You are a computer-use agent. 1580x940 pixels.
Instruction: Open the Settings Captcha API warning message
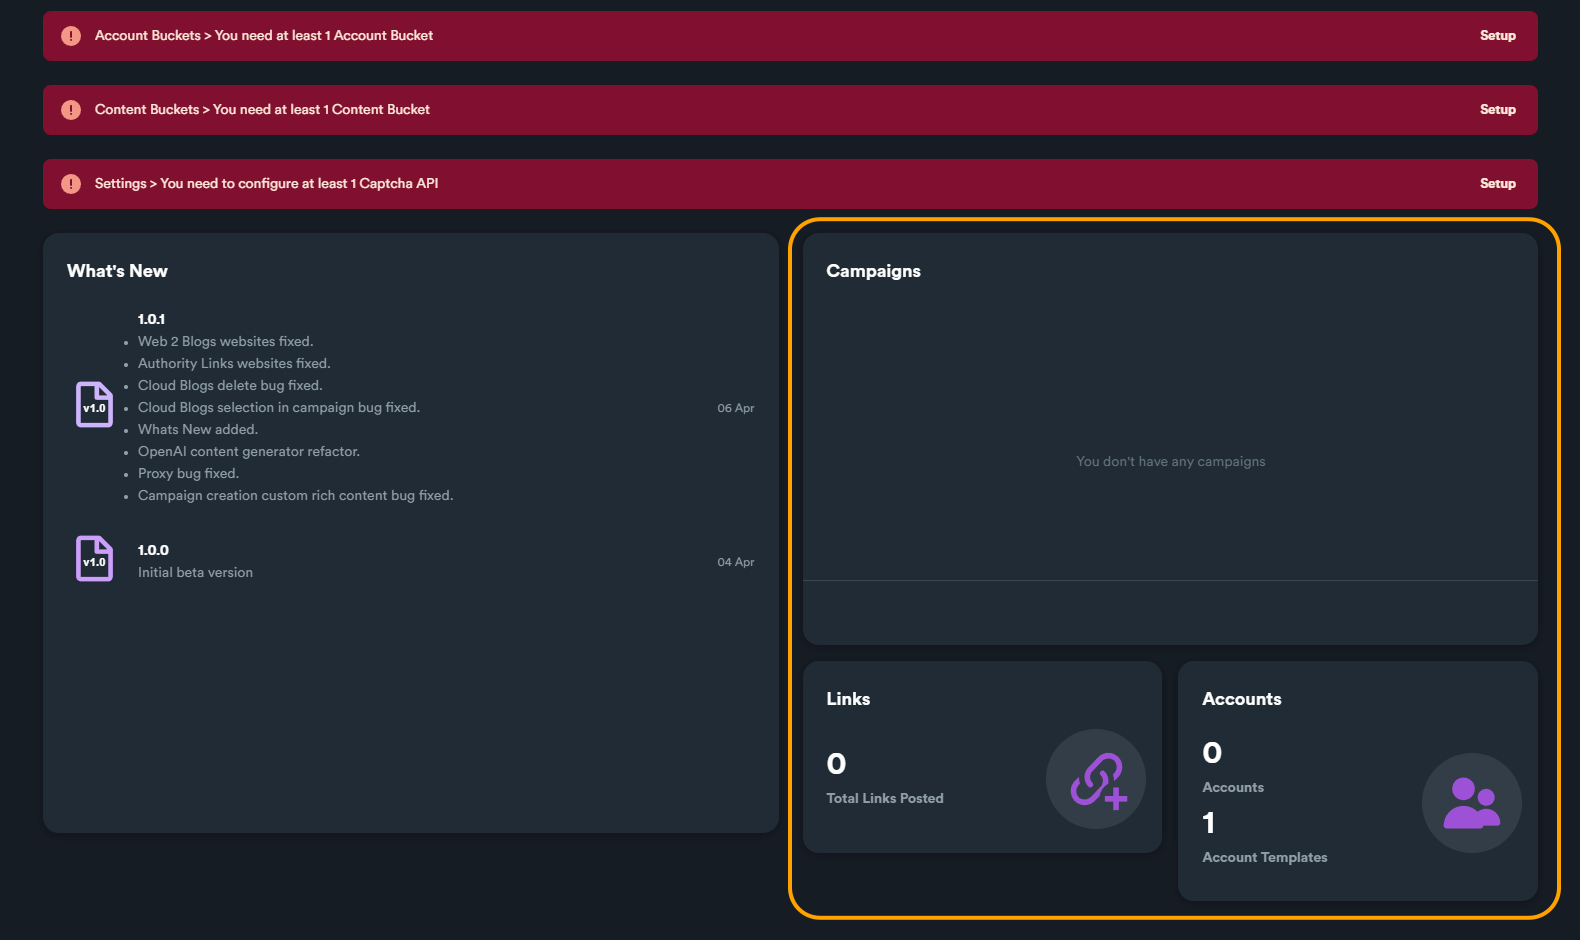tap(266, 184)
